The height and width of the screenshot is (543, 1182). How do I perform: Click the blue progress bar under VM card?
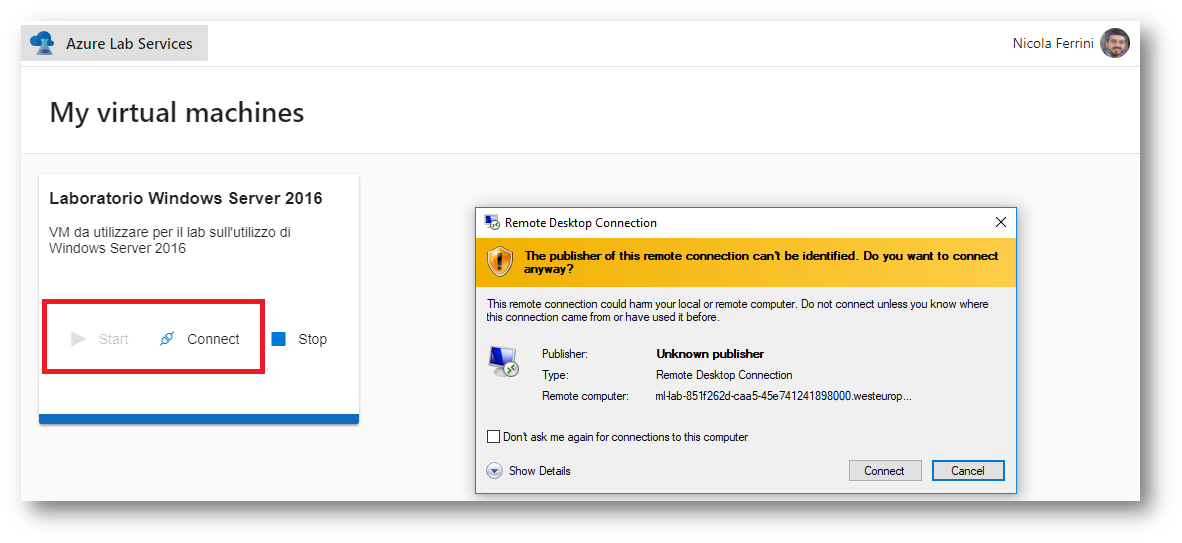click(x=199, y=419)
